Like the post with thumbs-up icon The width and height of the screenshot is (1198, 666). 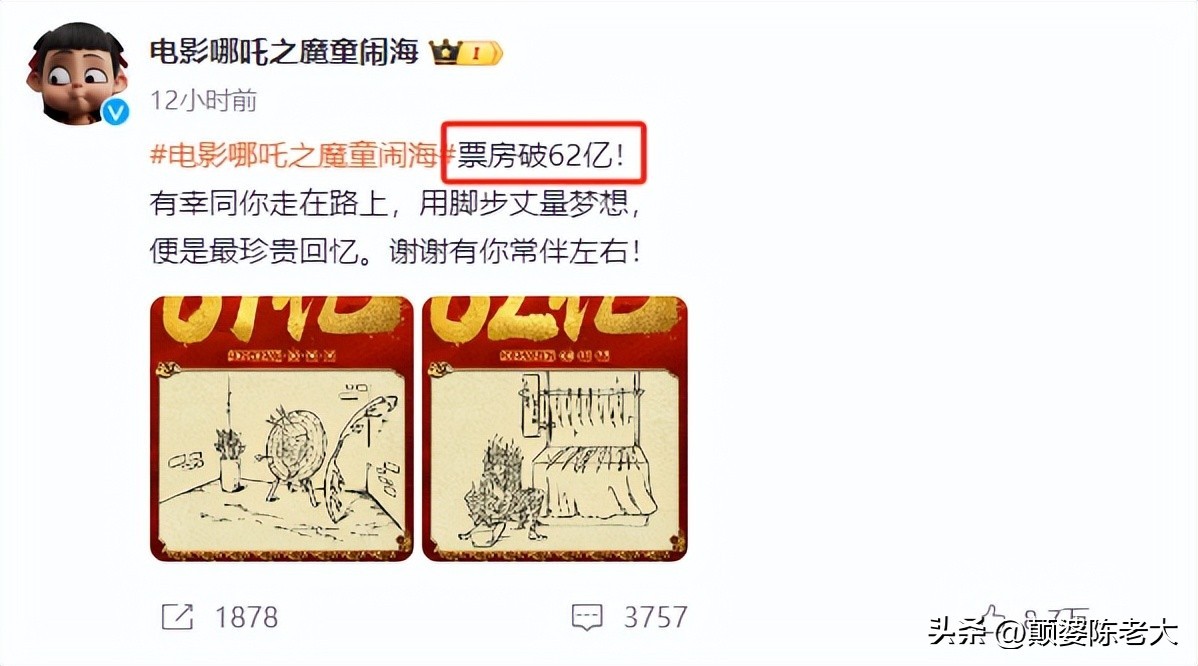coord(994,616)
